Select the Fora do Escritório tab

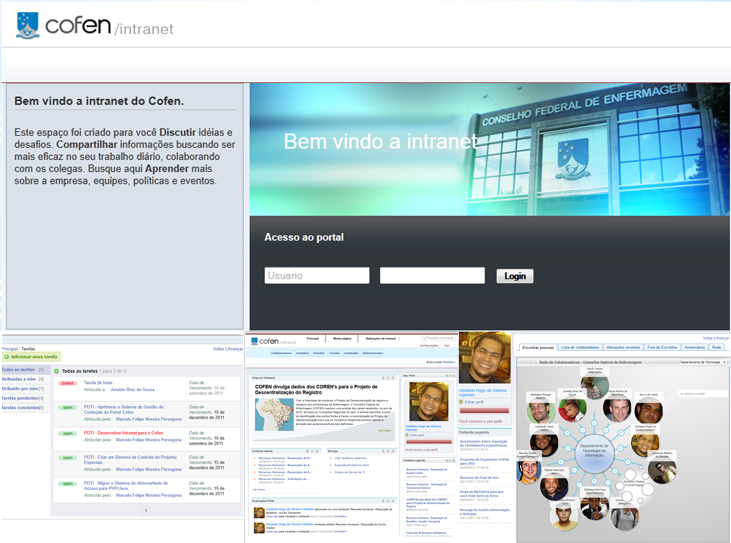point(662,347)
